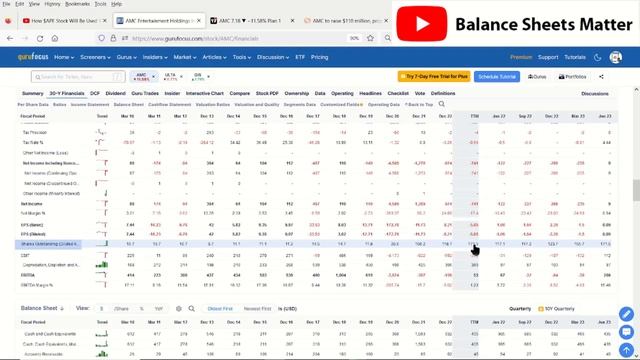Reload the page with the refresh icon
640x360 pixels.
point(40,38)
